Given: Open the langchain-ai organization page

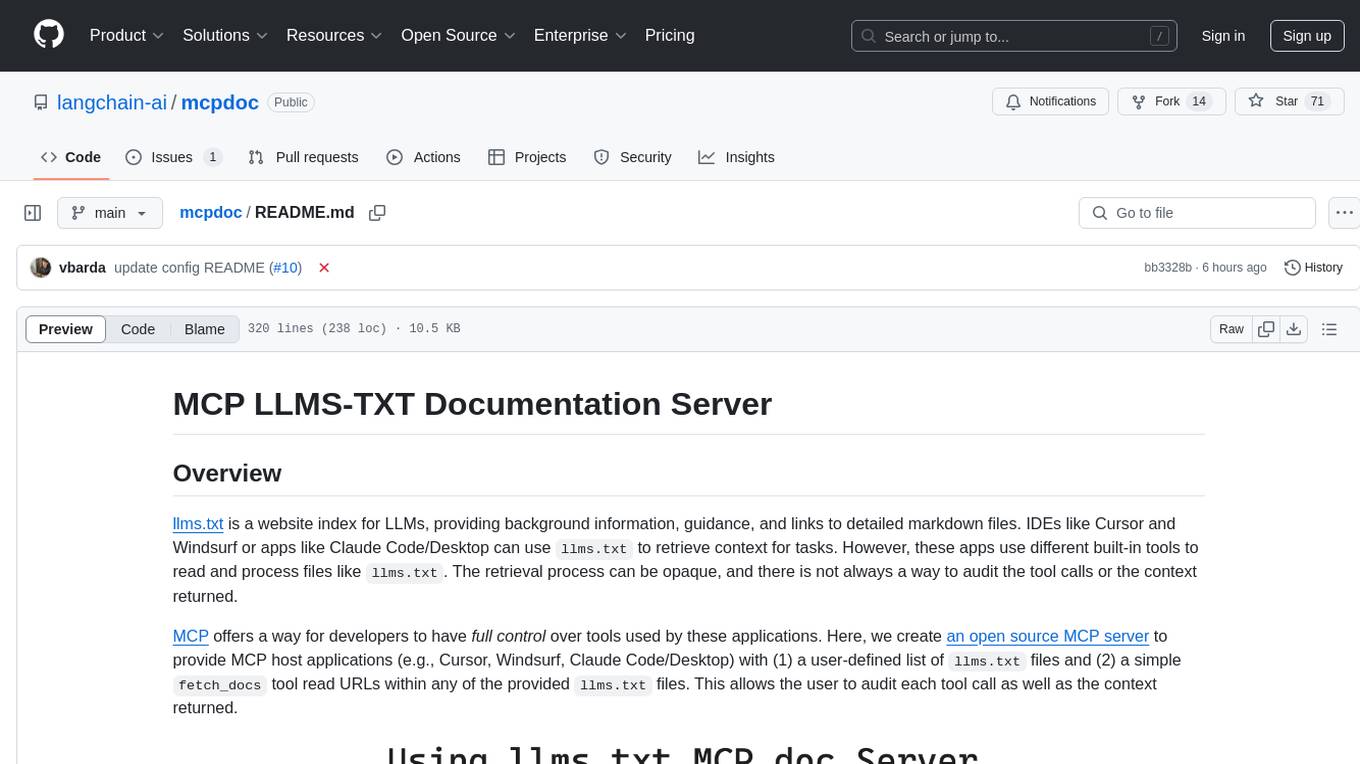Looking at the screenshot, I should click(112, 102).
